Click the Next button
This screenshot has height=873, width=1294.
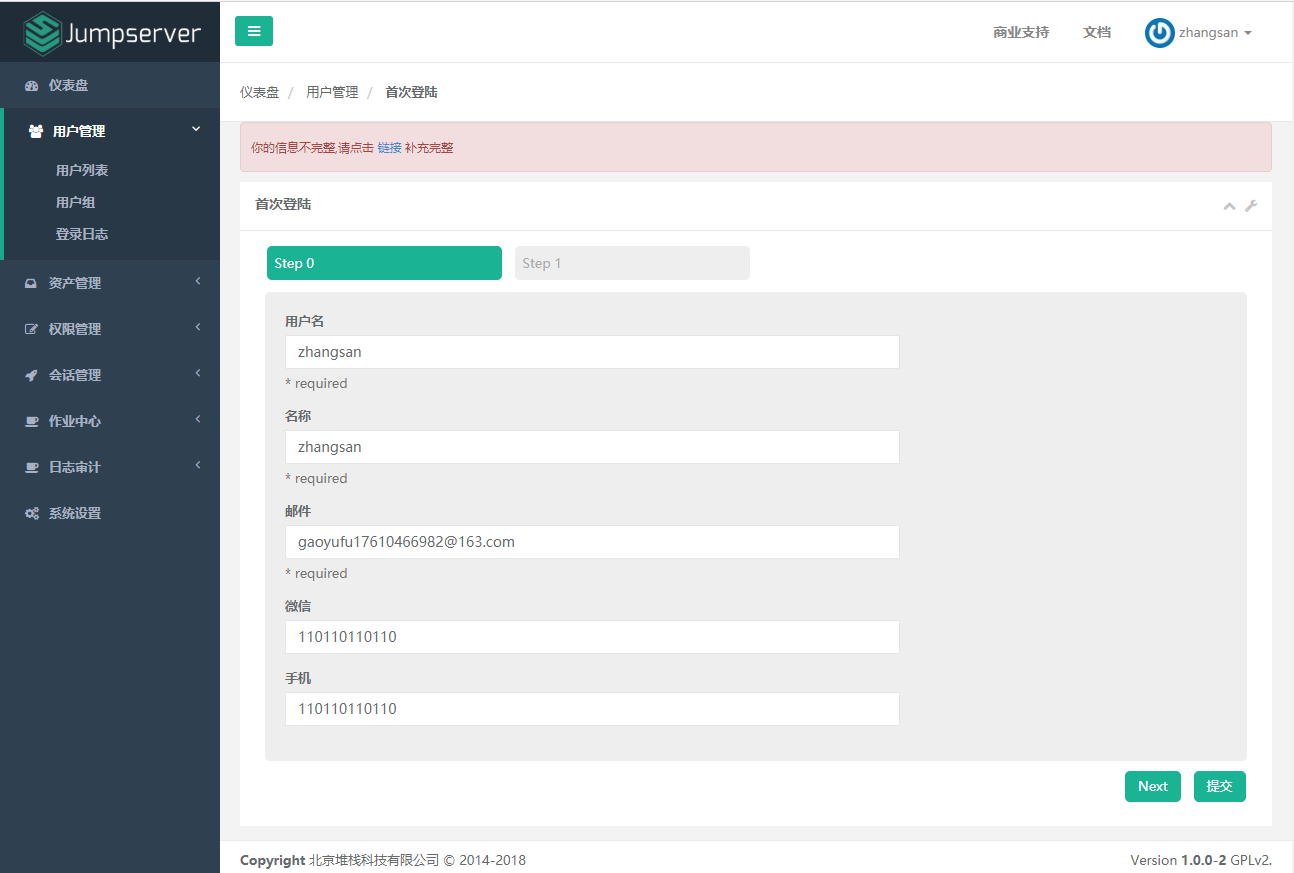[1152, 786]
